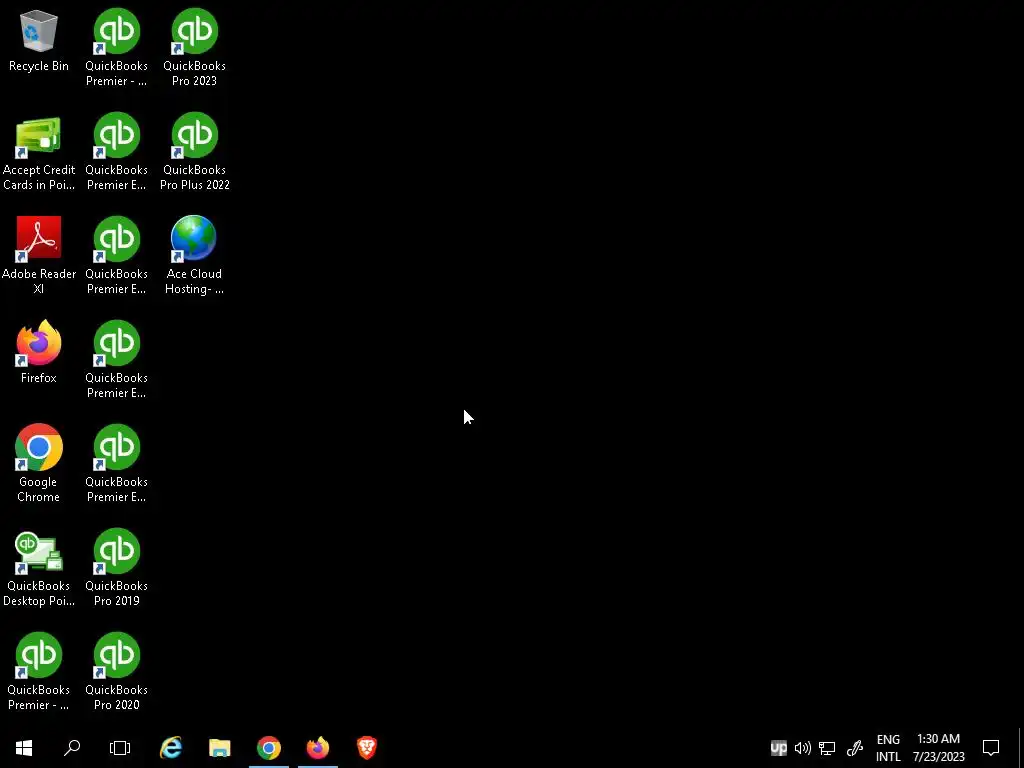Open the clock showing 1:30 AM
Viewport: 1024px width, 768px height.
[x=938, y=748]
